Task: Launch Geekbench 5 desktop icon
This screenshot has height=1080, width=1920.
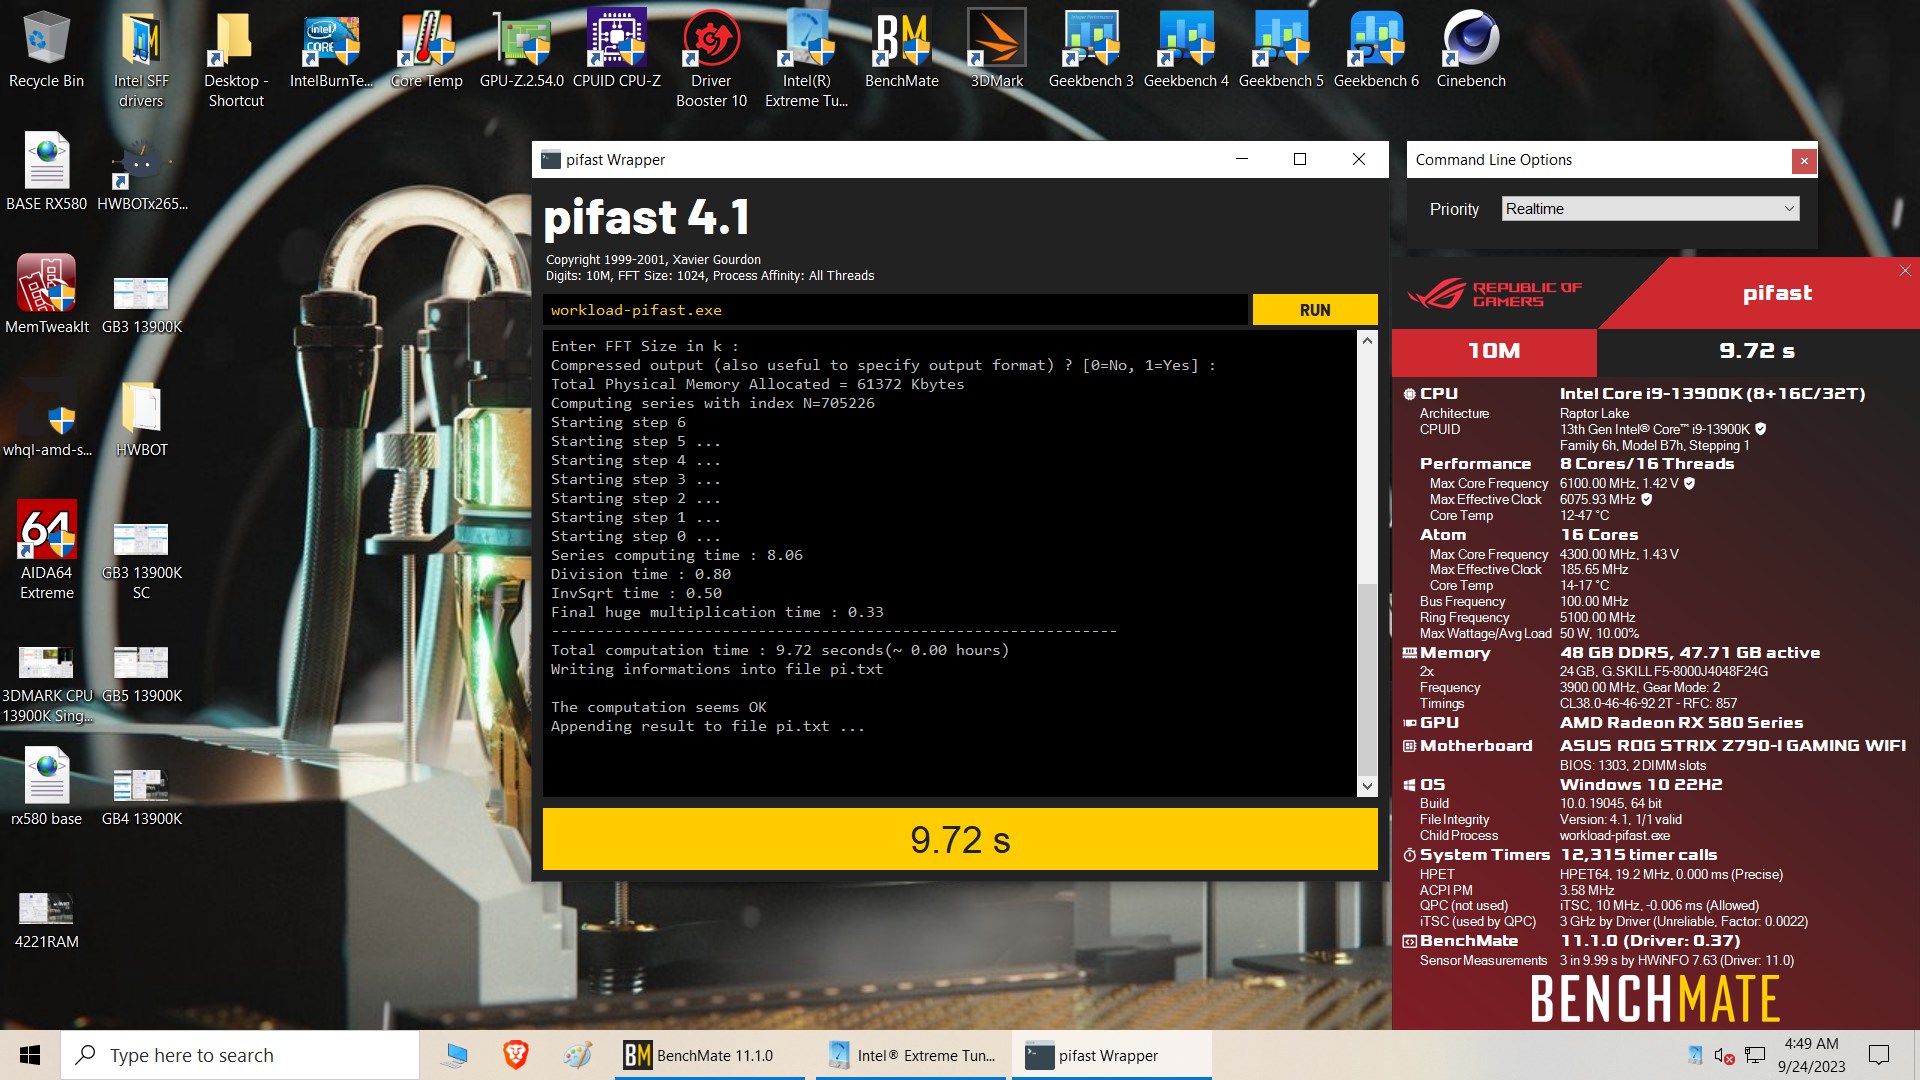Action: pos(1281,50)
